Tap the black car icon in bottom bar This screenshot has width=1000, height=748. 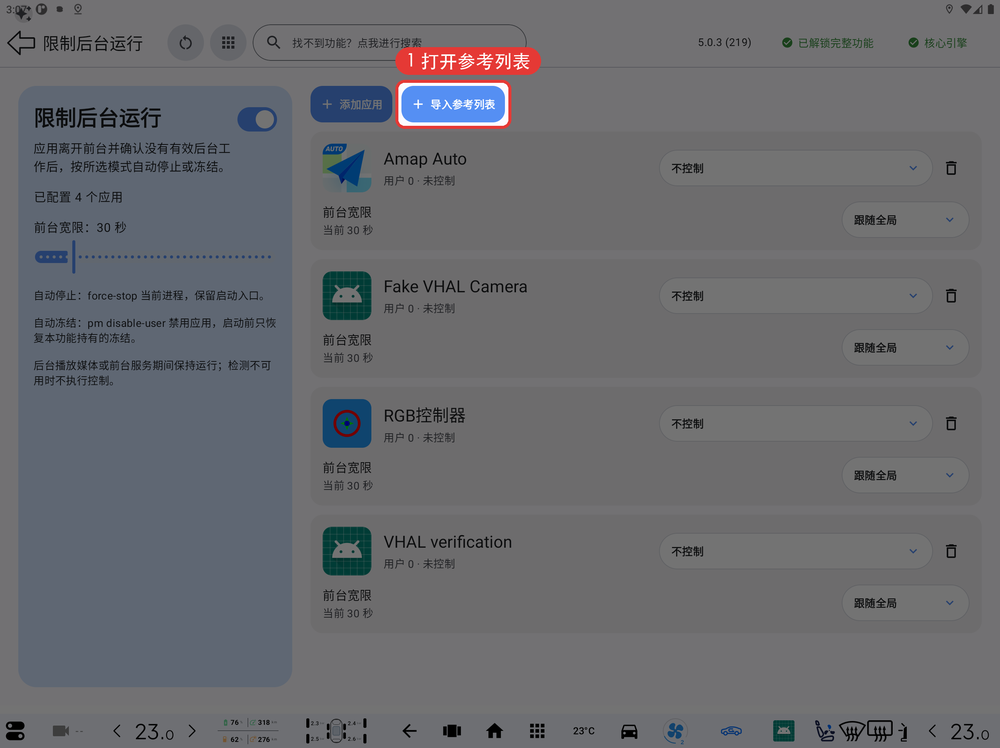point(629,731)
